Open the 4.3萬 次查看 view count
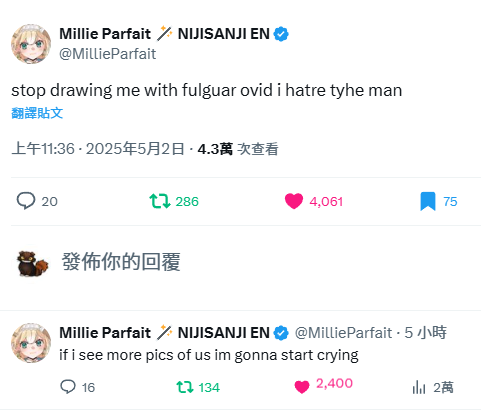The height and width of the screenshot is (414, 481). point(238,149)
